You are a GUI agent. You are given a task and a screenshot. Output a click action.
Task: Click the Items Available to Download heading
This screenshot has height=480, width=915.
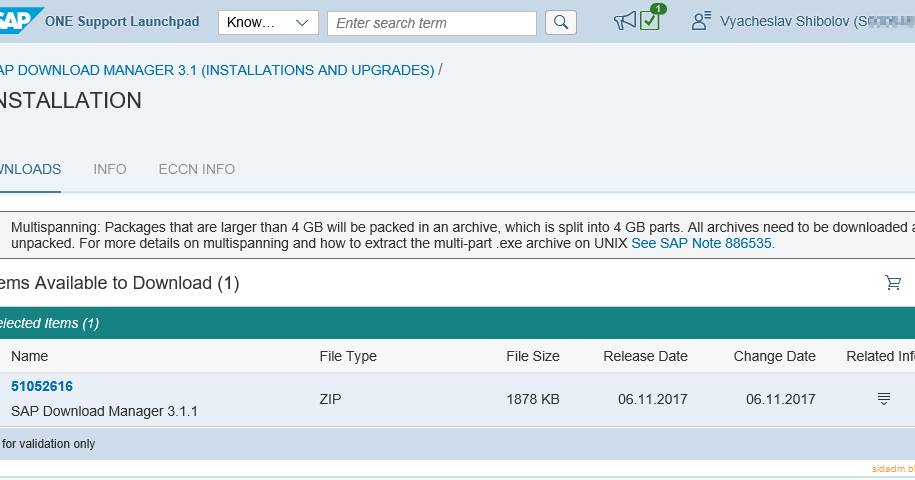click(120, 283)
